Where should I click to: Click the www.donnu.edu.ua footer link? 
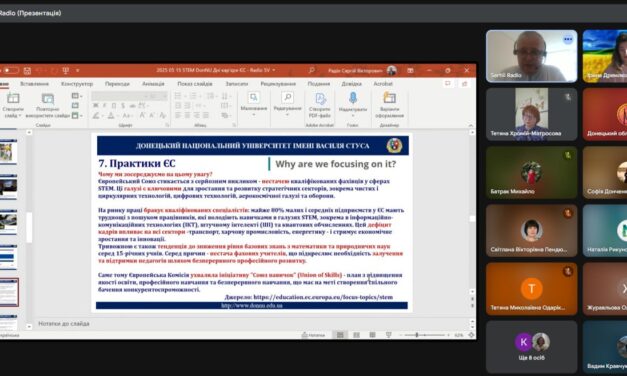coord(252,306)
